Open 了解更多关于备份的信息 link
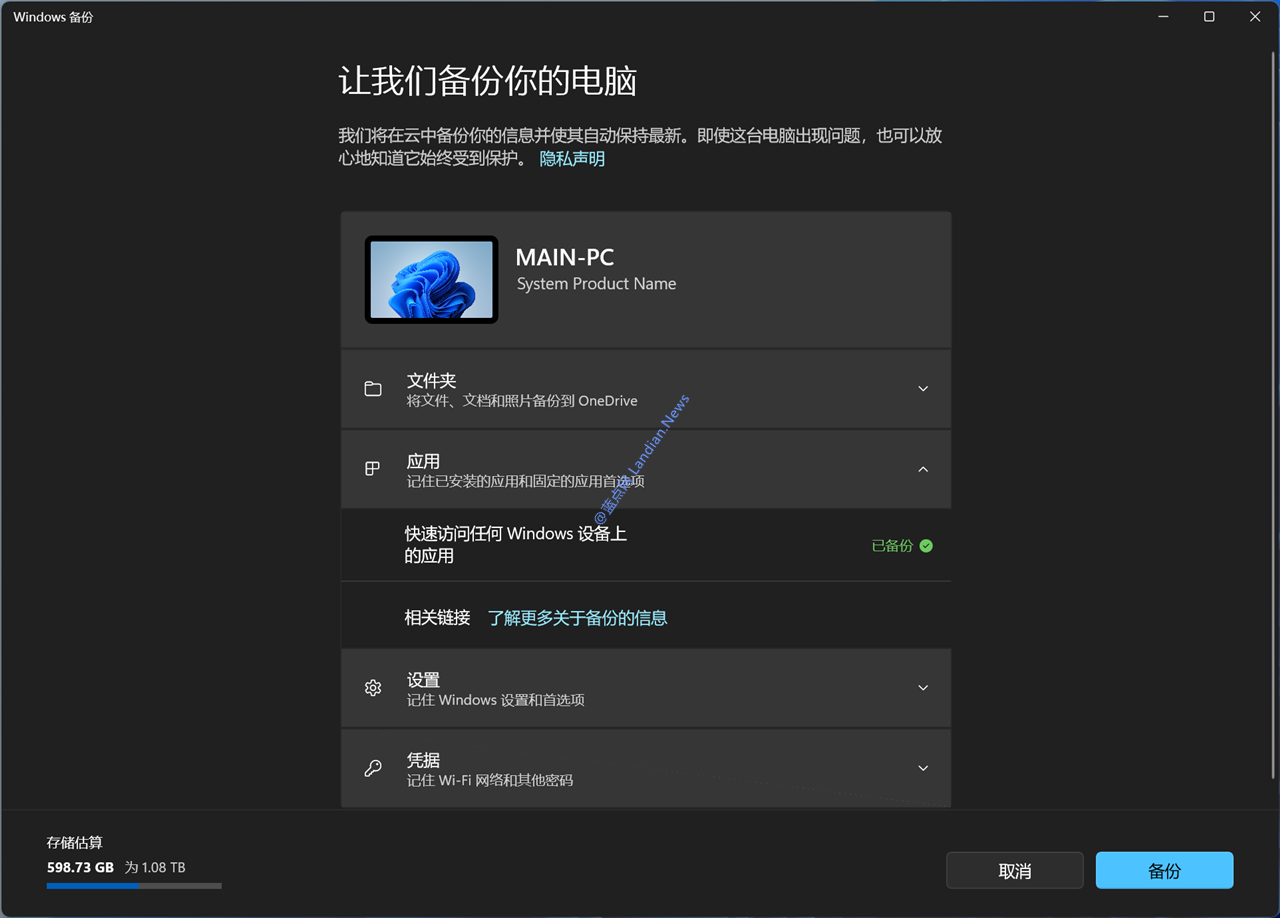The height and width of the screenshot is (918, 1280). [x=577, y=617]
